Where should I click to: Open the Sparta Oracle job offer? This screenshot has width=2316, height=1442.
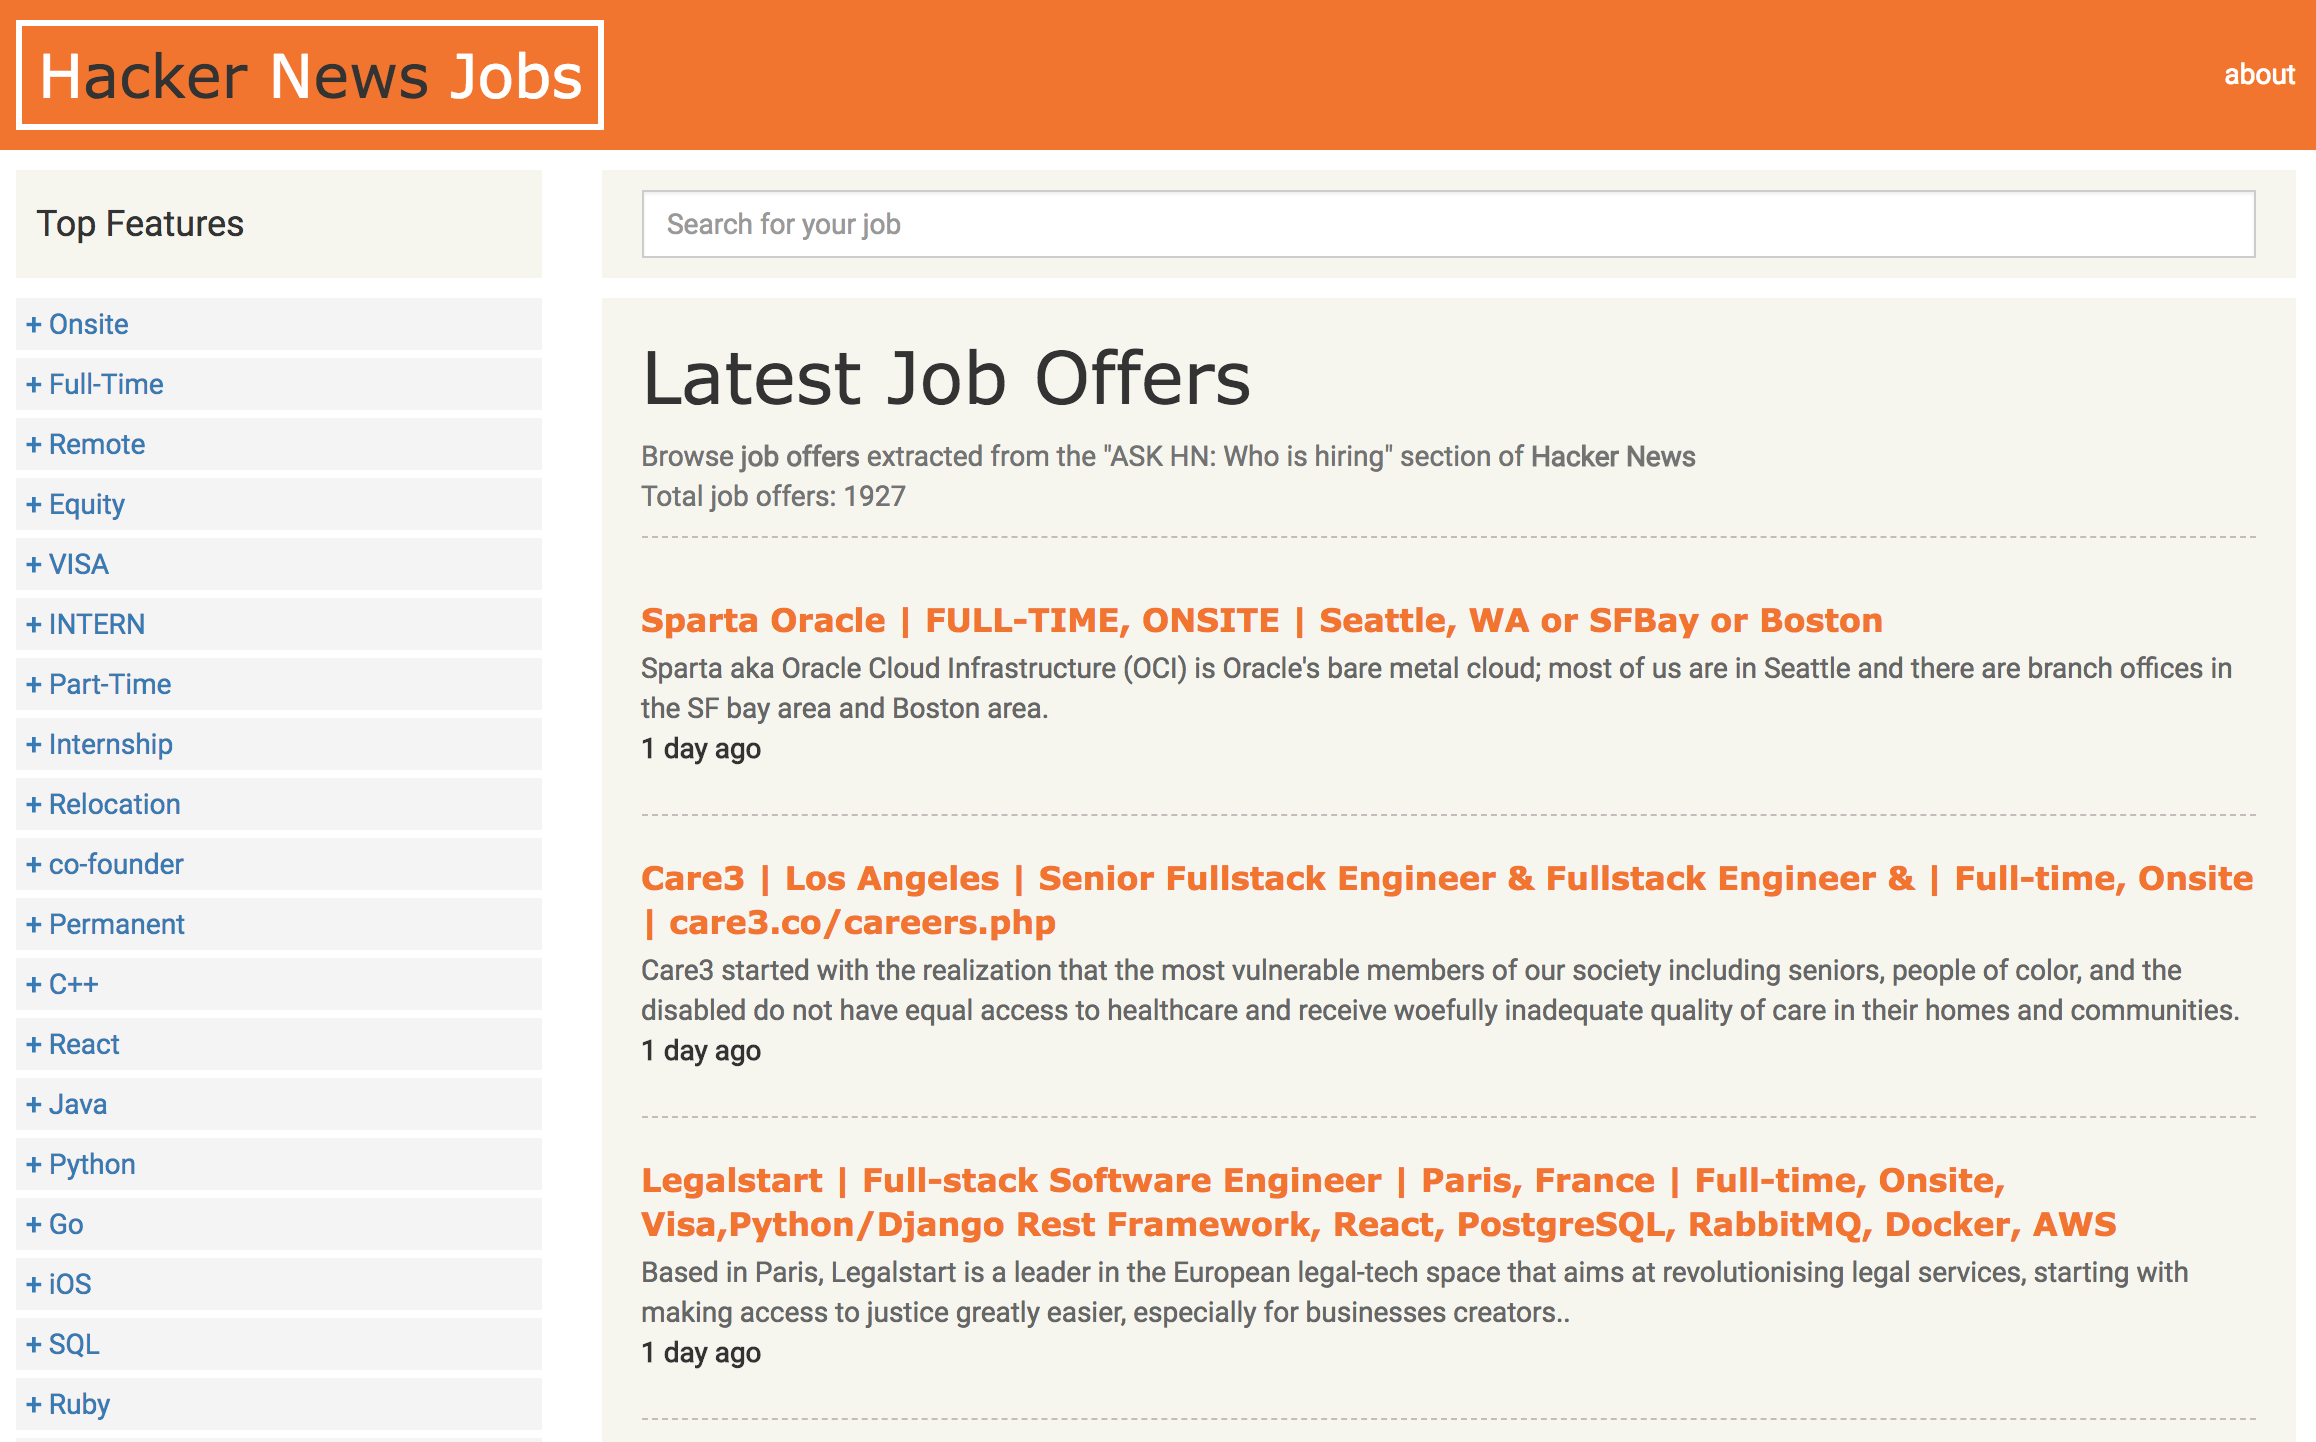coord(1262,621)
